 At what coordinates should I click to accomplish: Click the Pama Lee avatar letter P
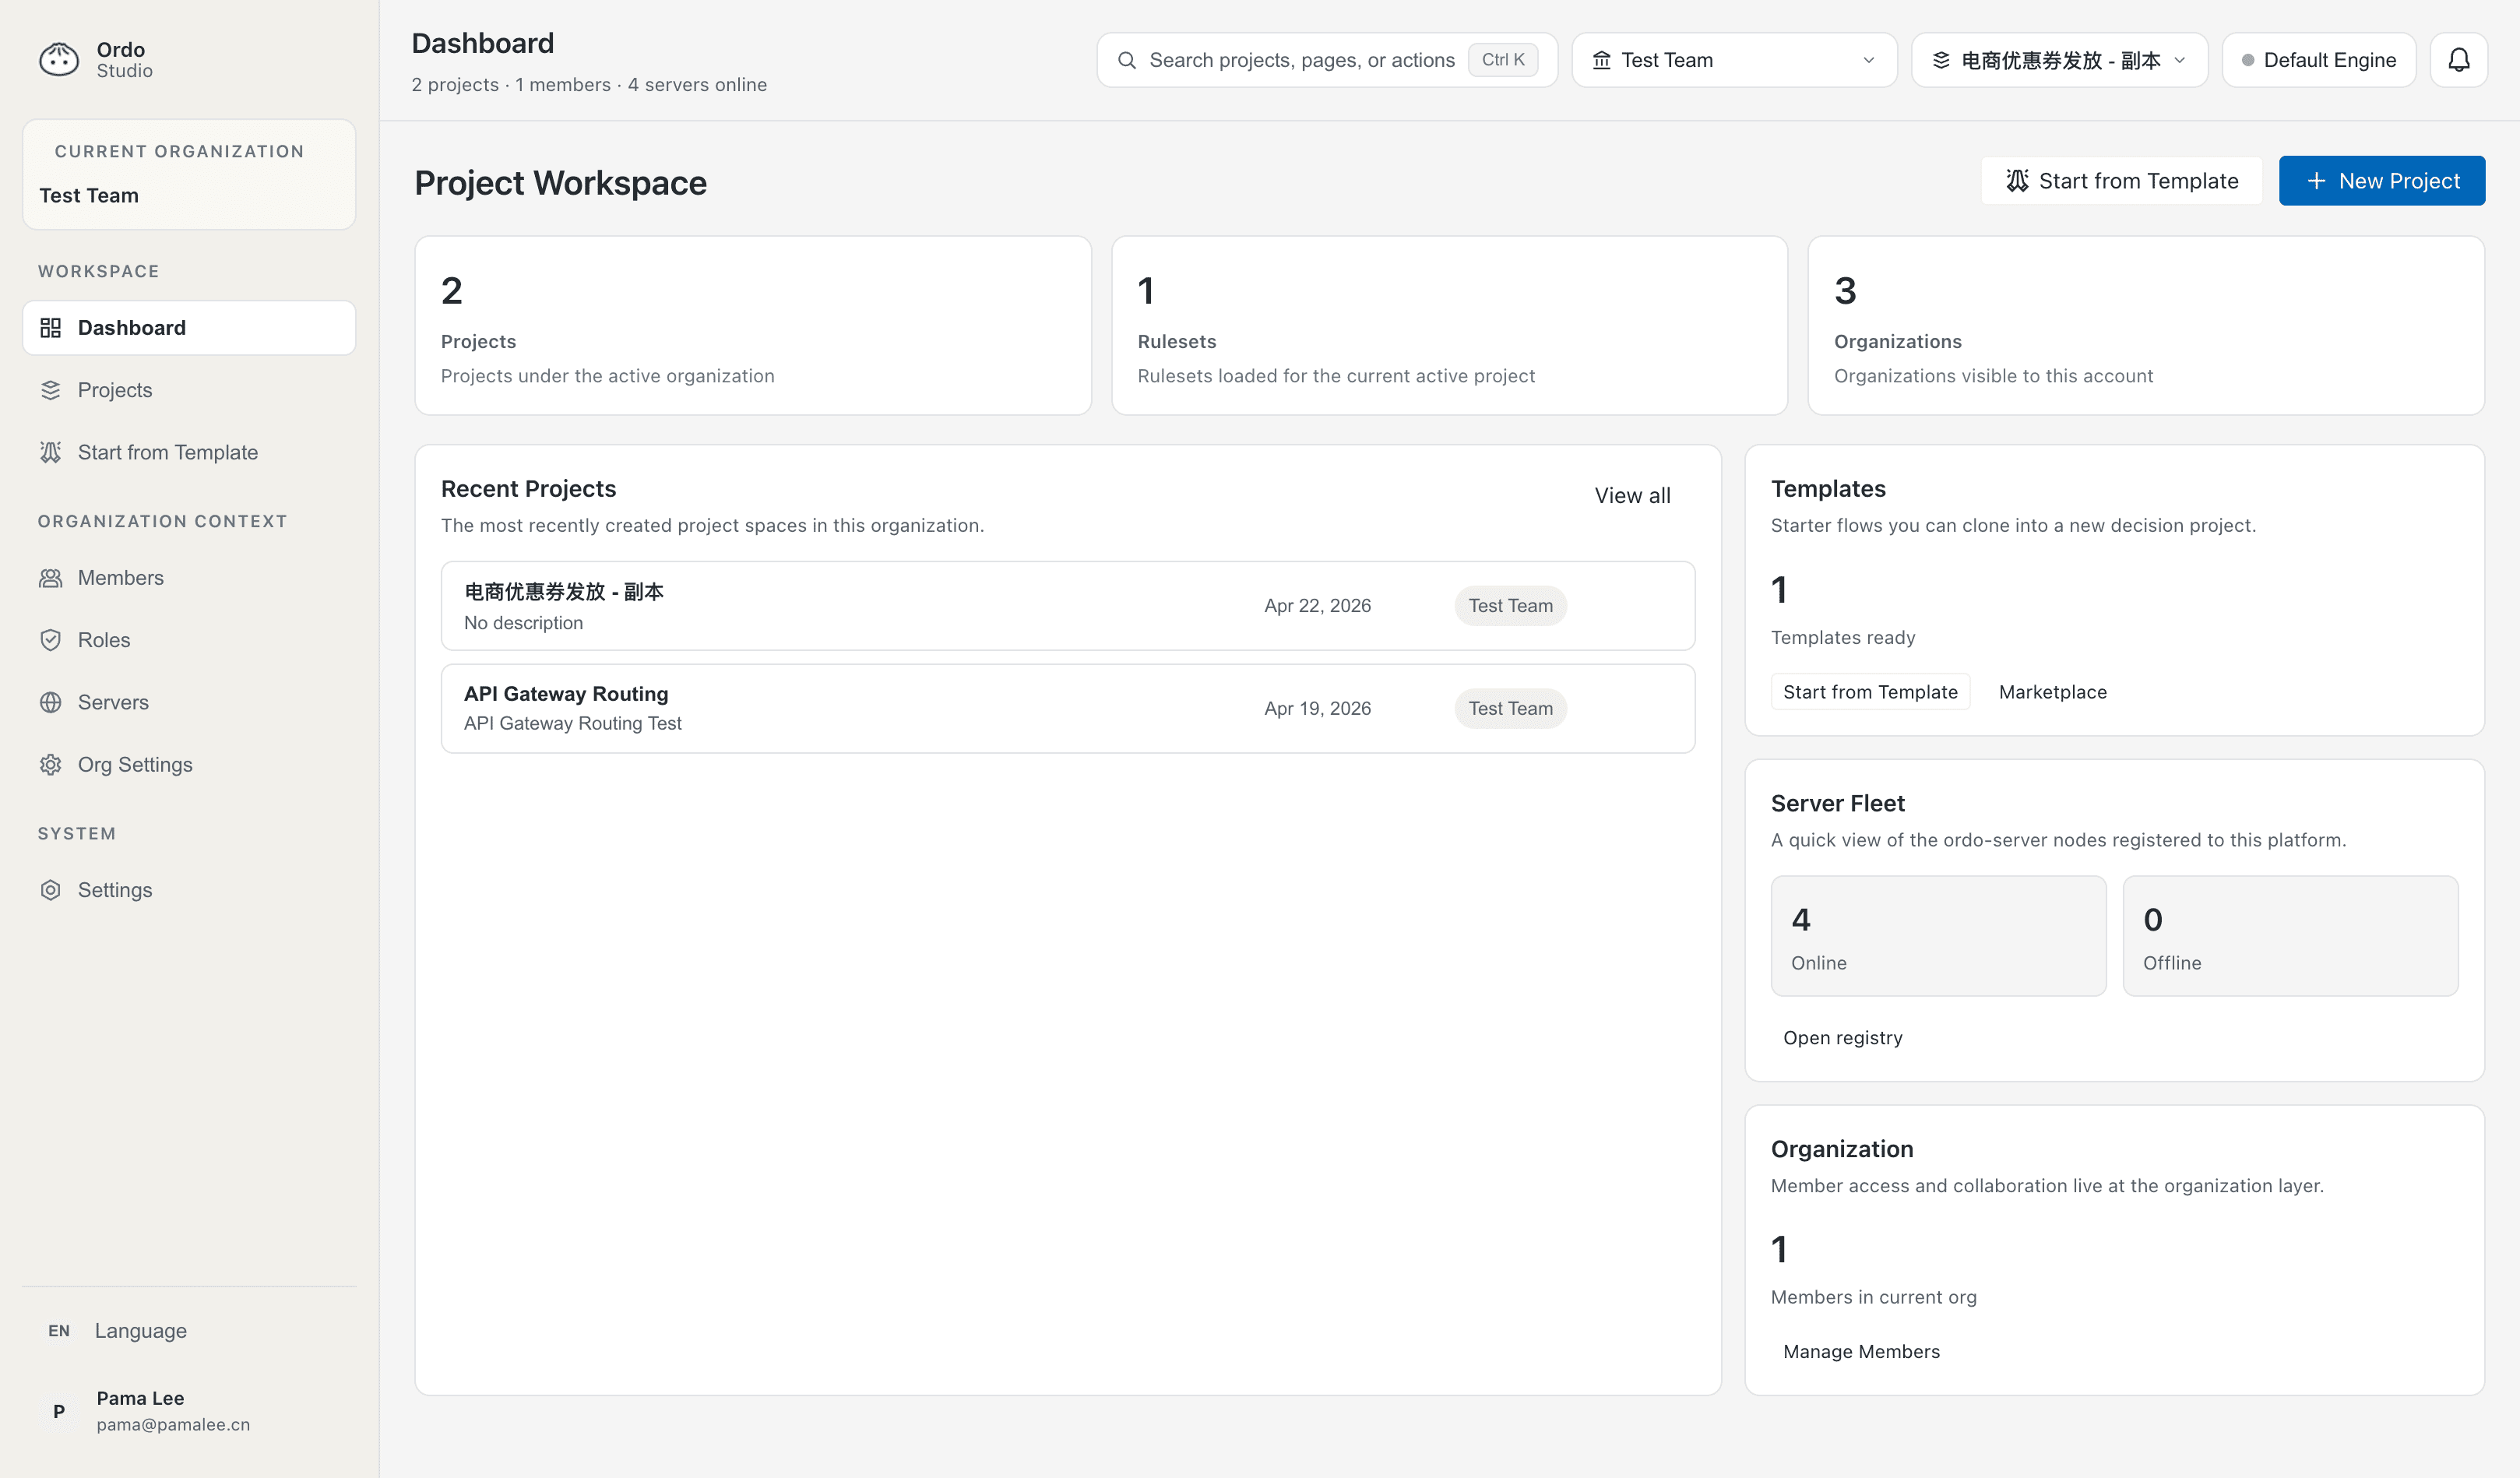click(x=59, y=1411)
